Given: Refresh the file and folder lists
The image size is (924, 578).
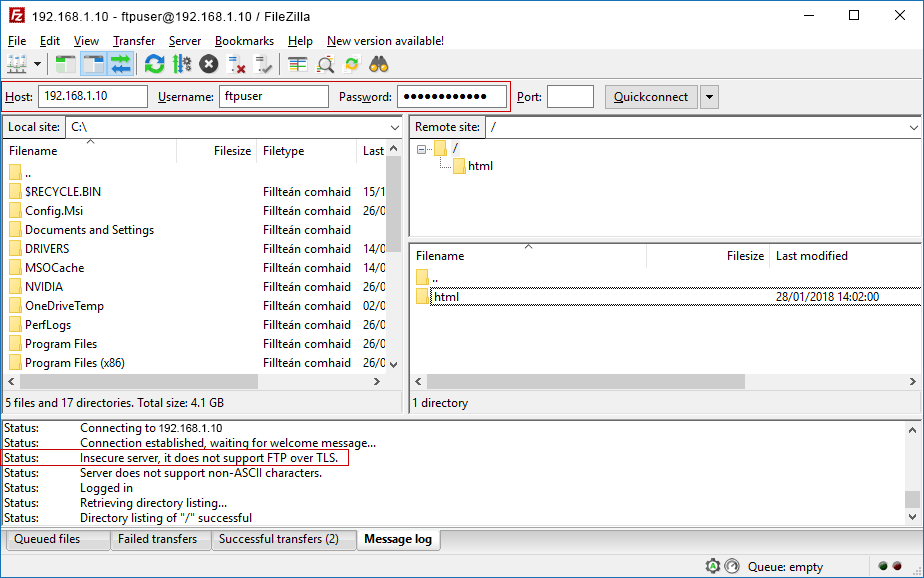Looking at the screenshot, I should pyautogui.click(x=154, y=63).
